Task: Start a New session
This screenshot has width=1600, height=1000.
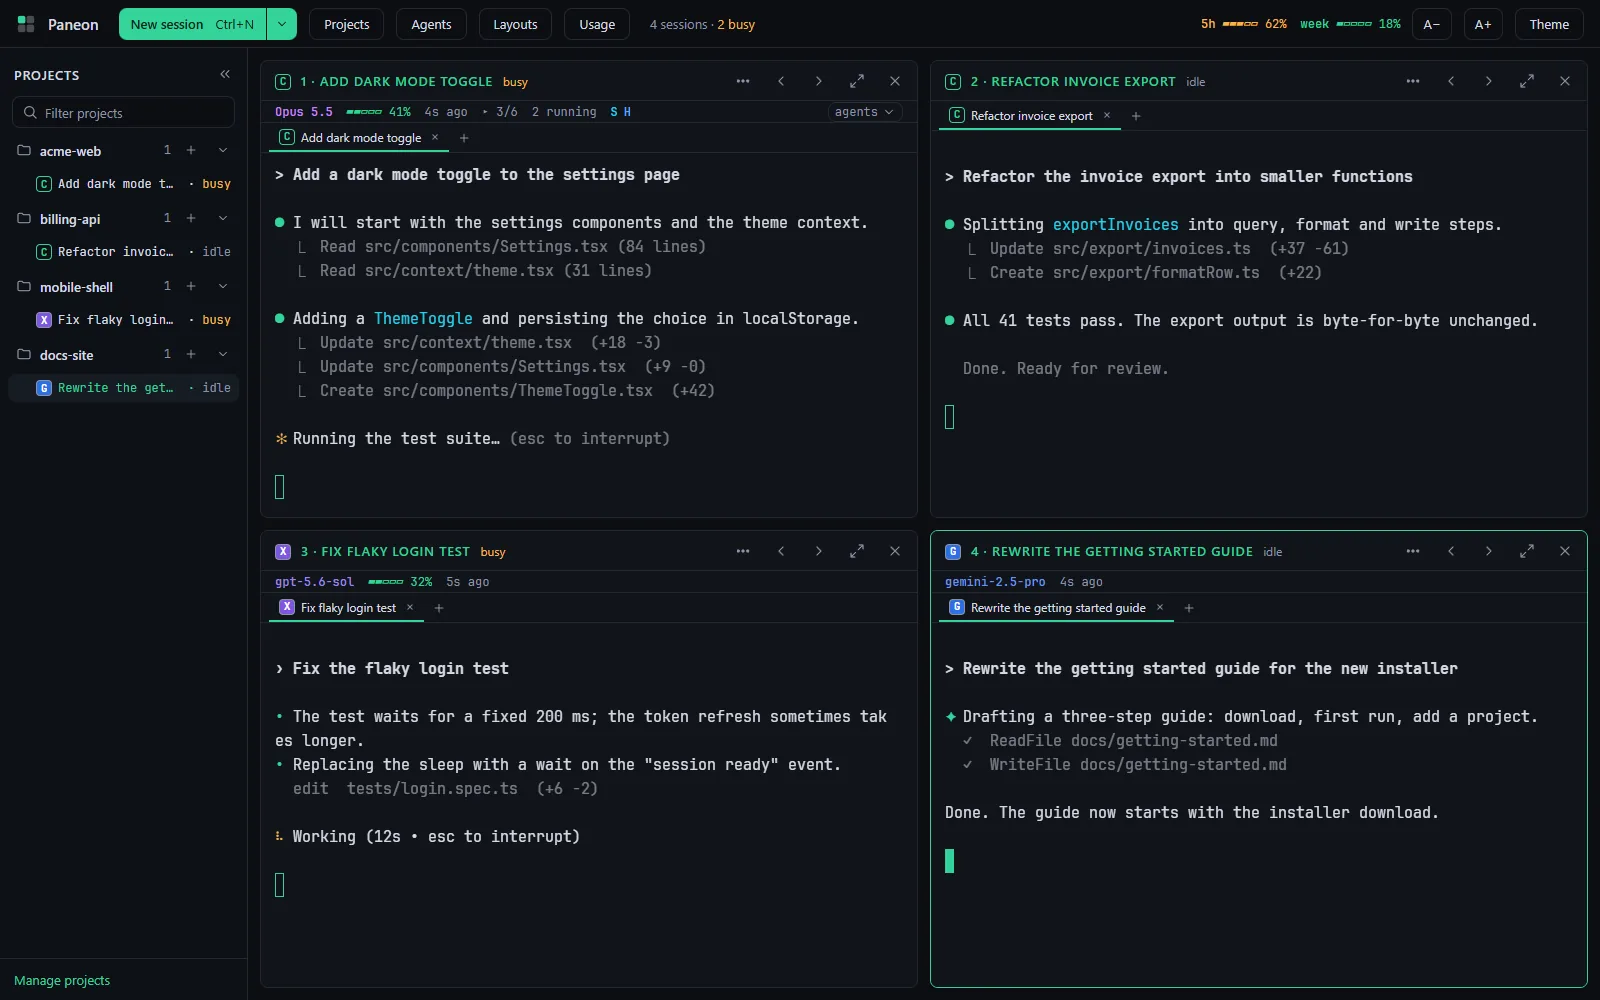Action: pos(192,24)
